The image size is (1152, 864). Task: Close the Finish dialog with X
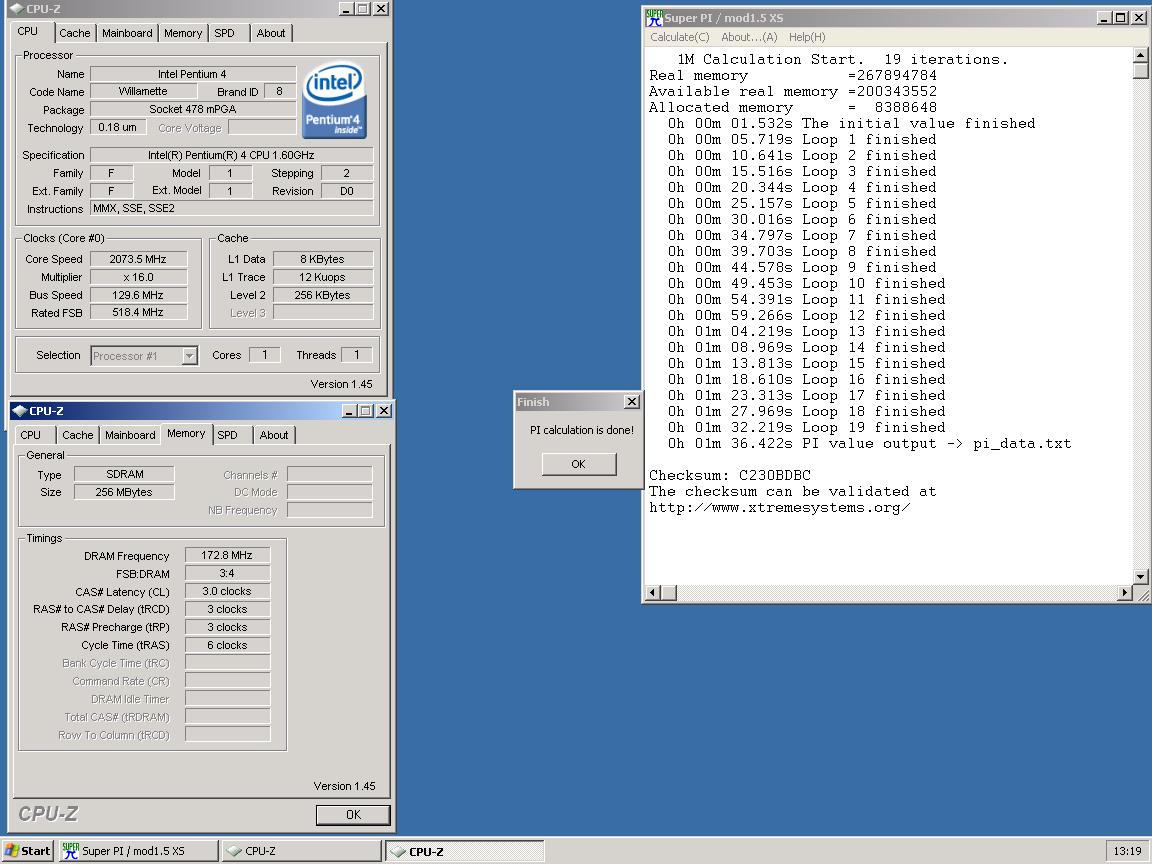click(x=631, y=402)
